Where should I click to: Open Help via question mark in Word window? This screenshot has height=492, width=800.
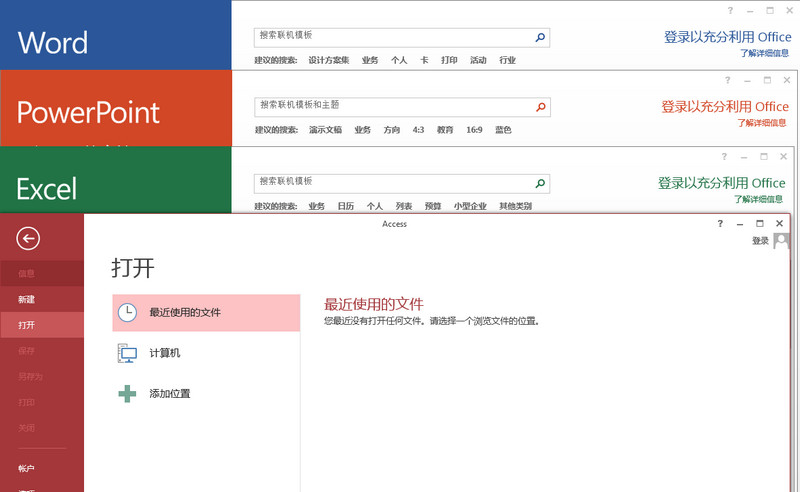(730, 10)
